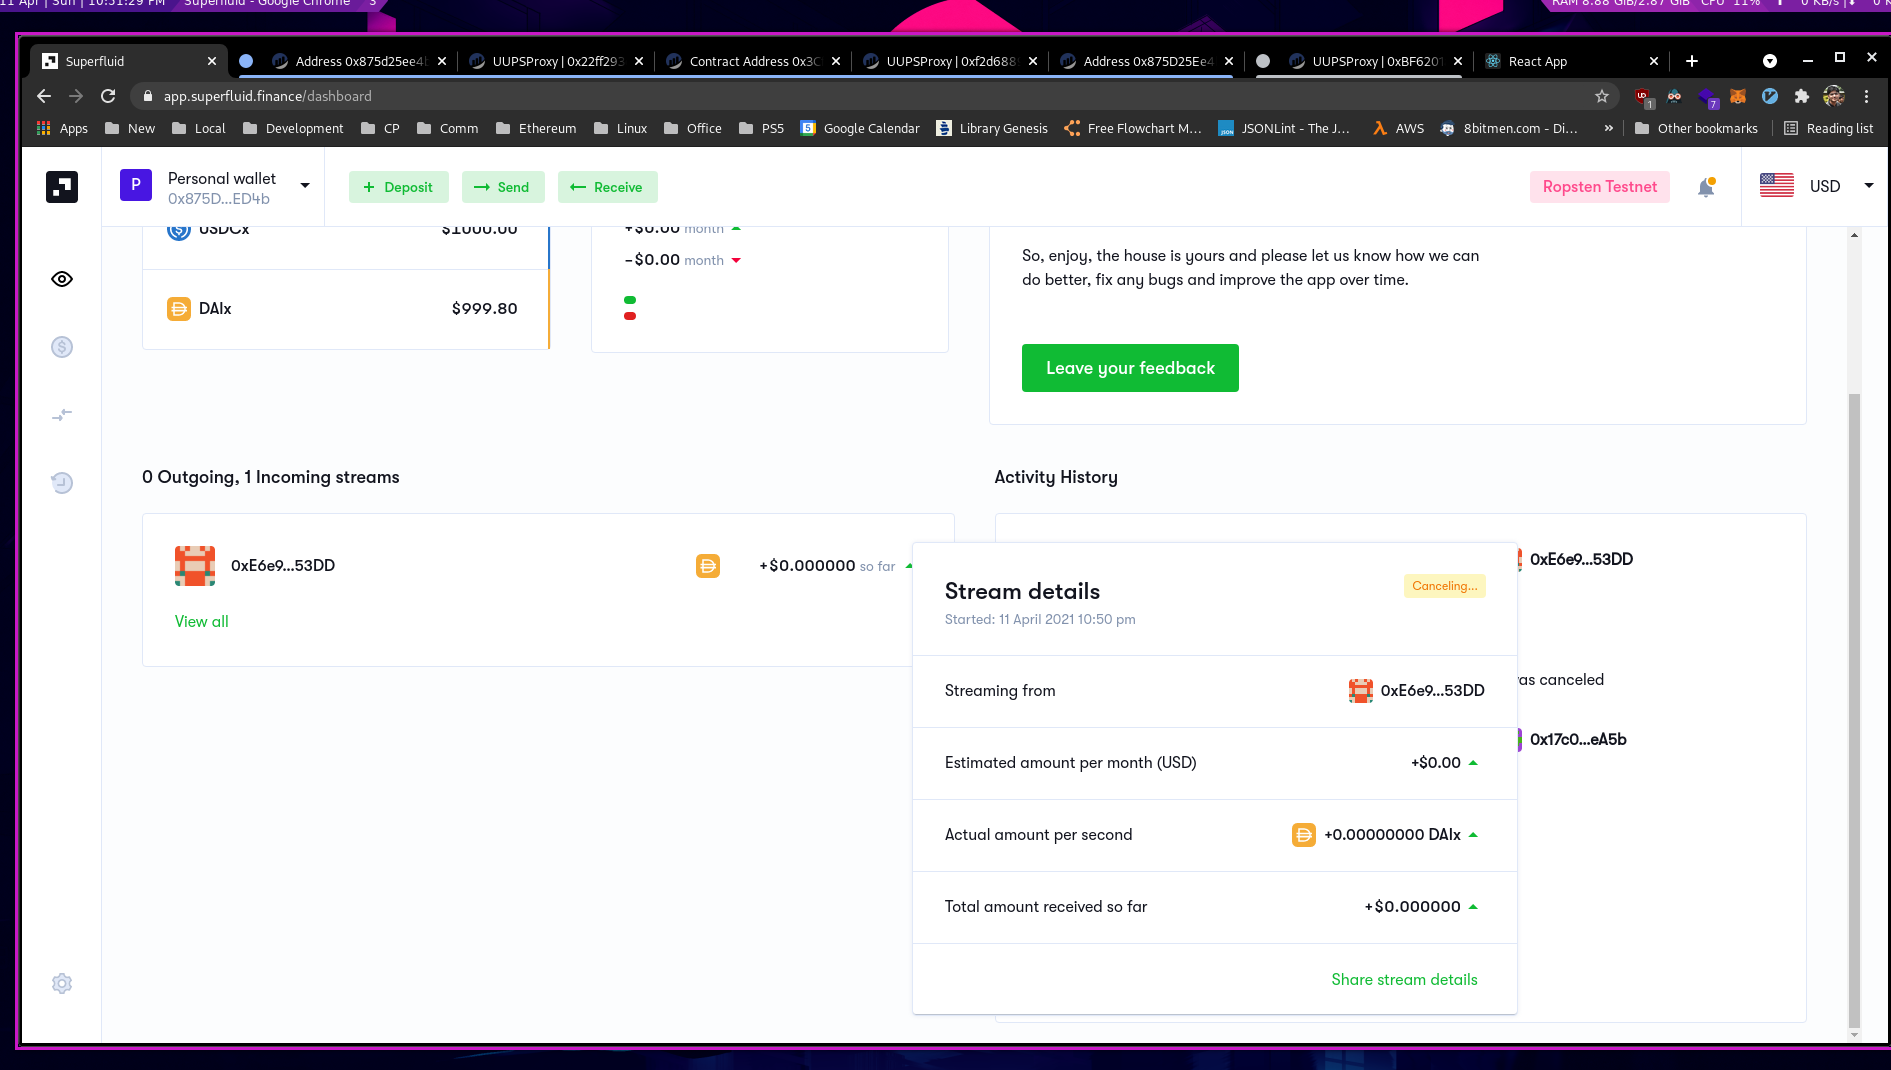
Task: Open the USD currency dropdown arrow
Action: coord(1868,186)
